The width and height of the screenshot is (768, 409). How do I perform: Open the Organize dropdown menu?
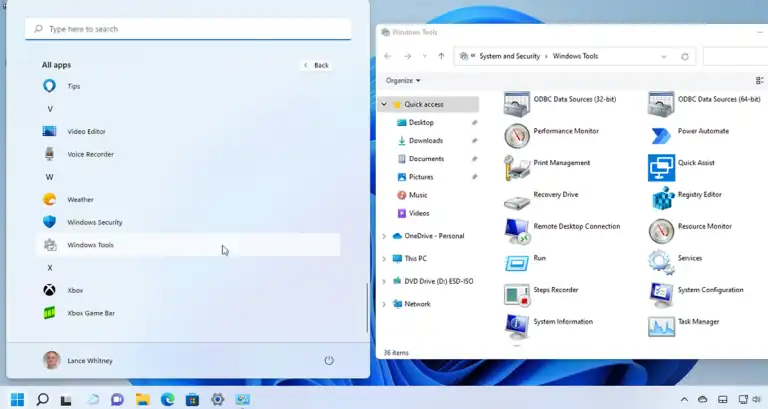coord(403,80)
